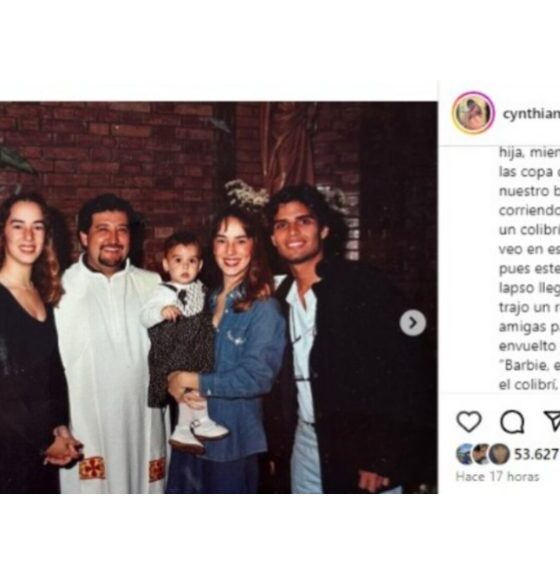This screenshot has height=575, width=560.
Task: Click the caption line "trajo un"
Action: 529,308
